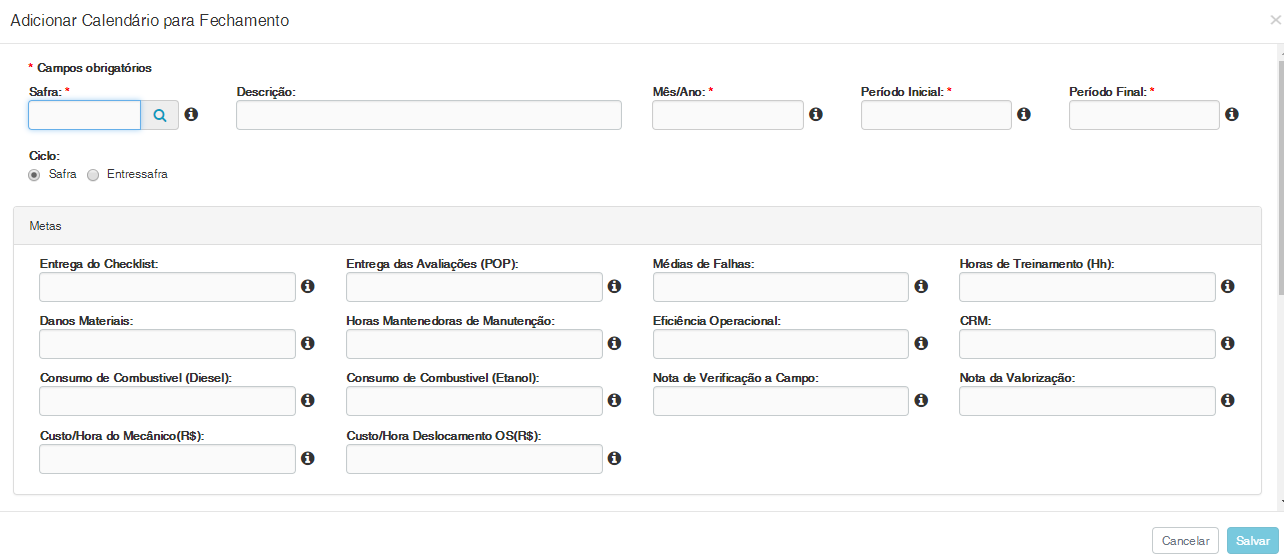Click the Safra search magnifier icon
Image resolution: width=1284 pixels, height=560 pixels.
point(160,115)
